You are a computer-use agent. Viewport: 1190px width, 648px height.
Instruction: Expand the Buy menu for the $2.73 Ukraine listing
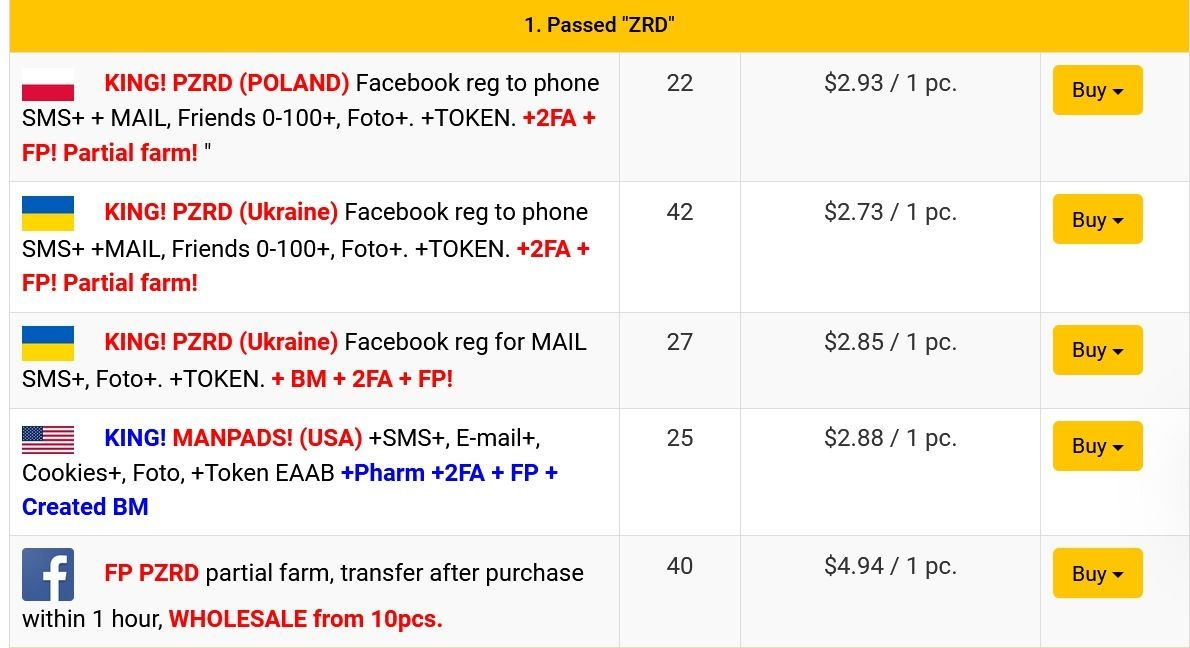[1097, 219]
